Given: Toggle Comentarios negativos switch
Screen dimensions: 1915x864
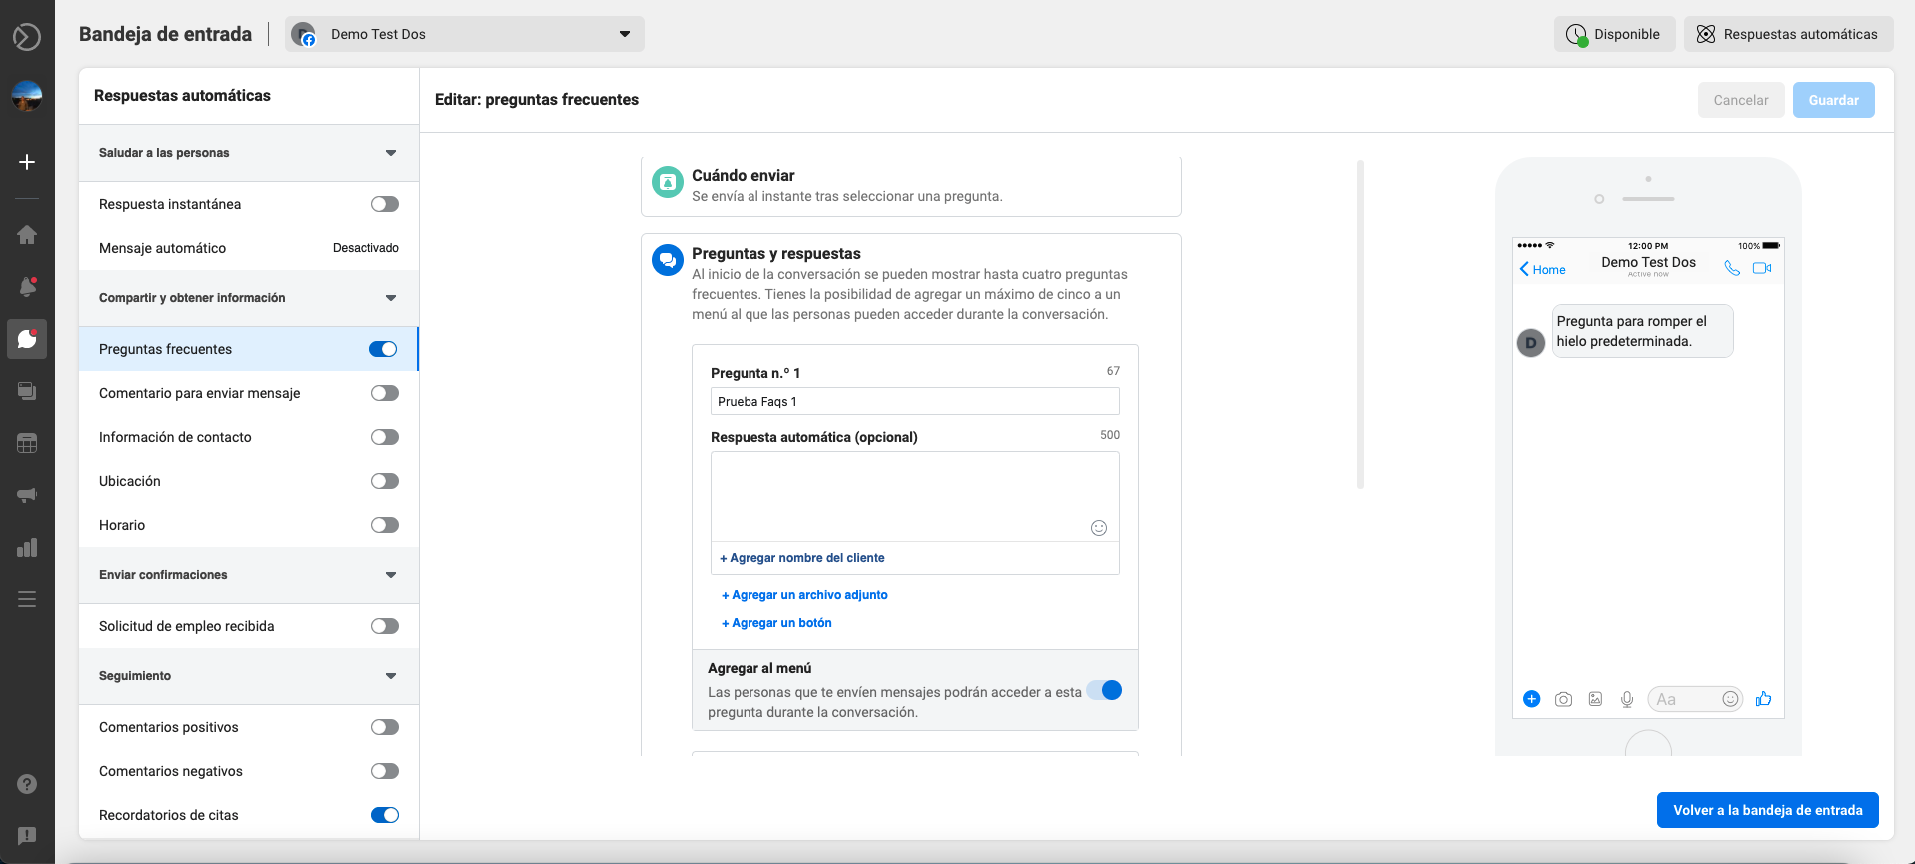Looking at the screenshot, I should (x=385, y=771).
